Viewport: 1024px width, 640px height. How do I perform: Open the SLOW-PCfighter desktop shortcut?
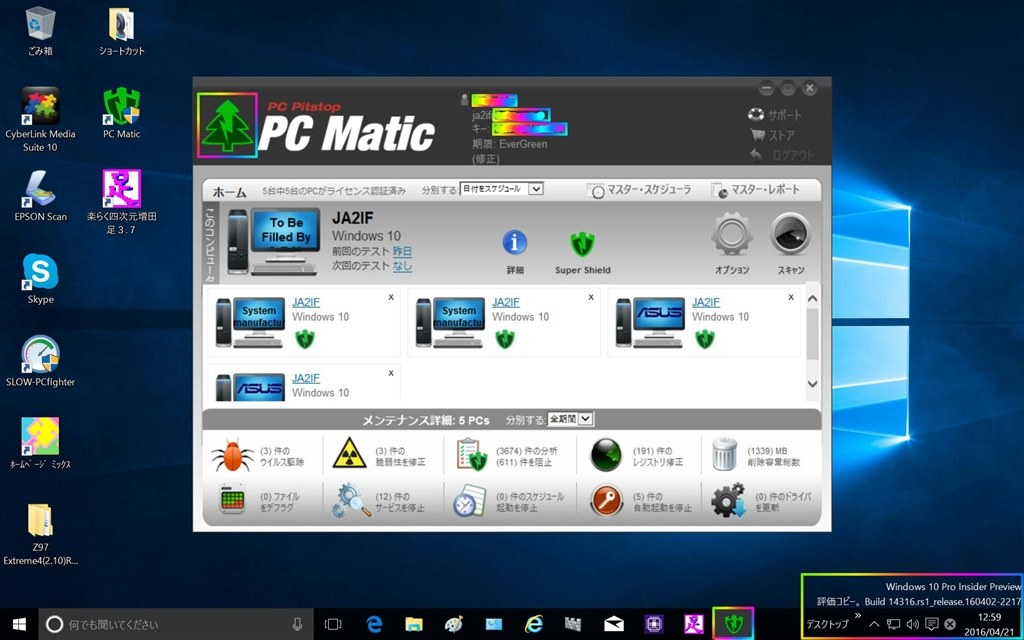tap(40, 360)
